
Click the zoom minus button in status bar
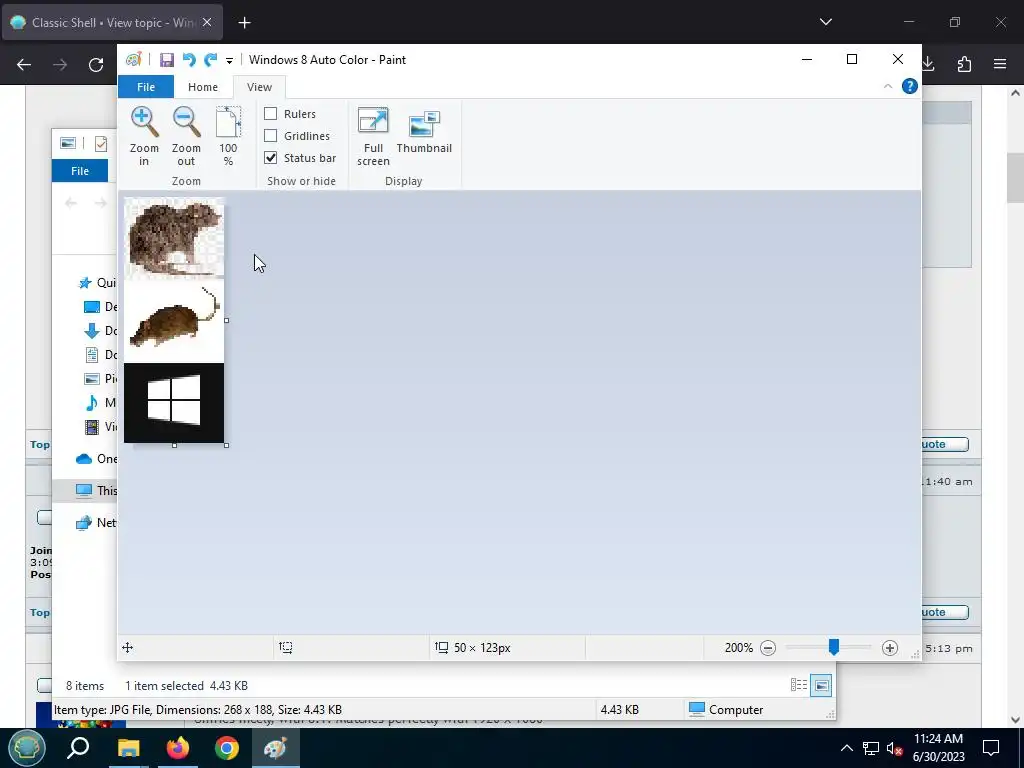tap(768, 648)
